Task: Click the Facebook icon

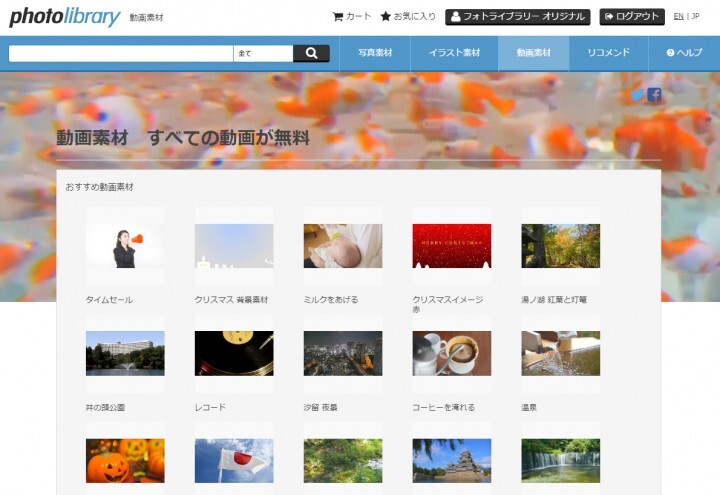Action: tap(654, 95)
